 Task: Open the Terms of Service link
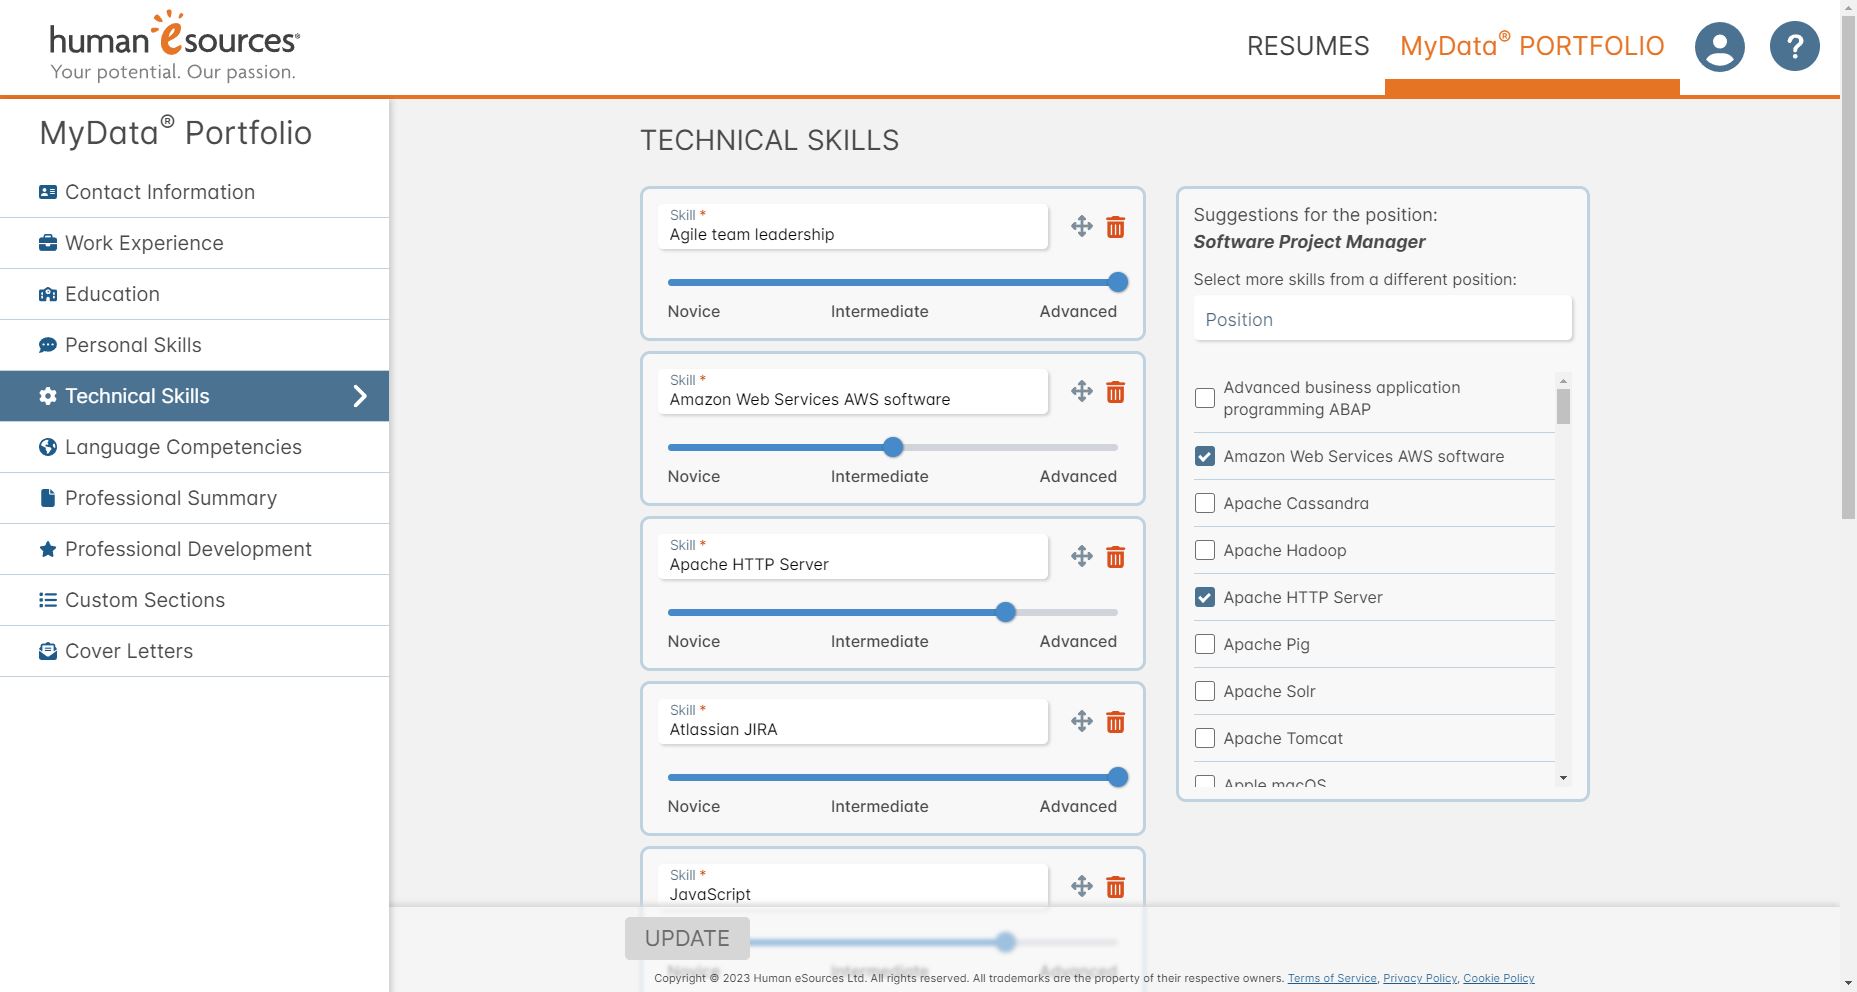1332,978
